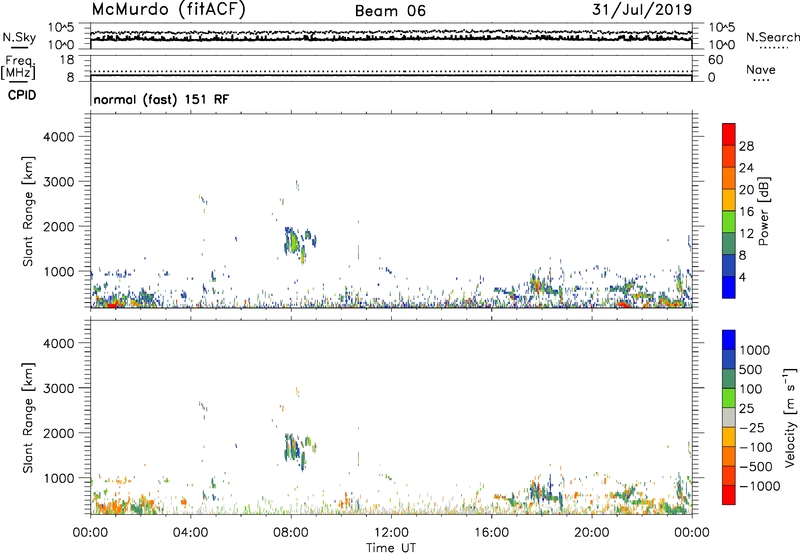800x554 pixels.
Task: Click the 16:00 time tick label
Action: coord(491,533)
